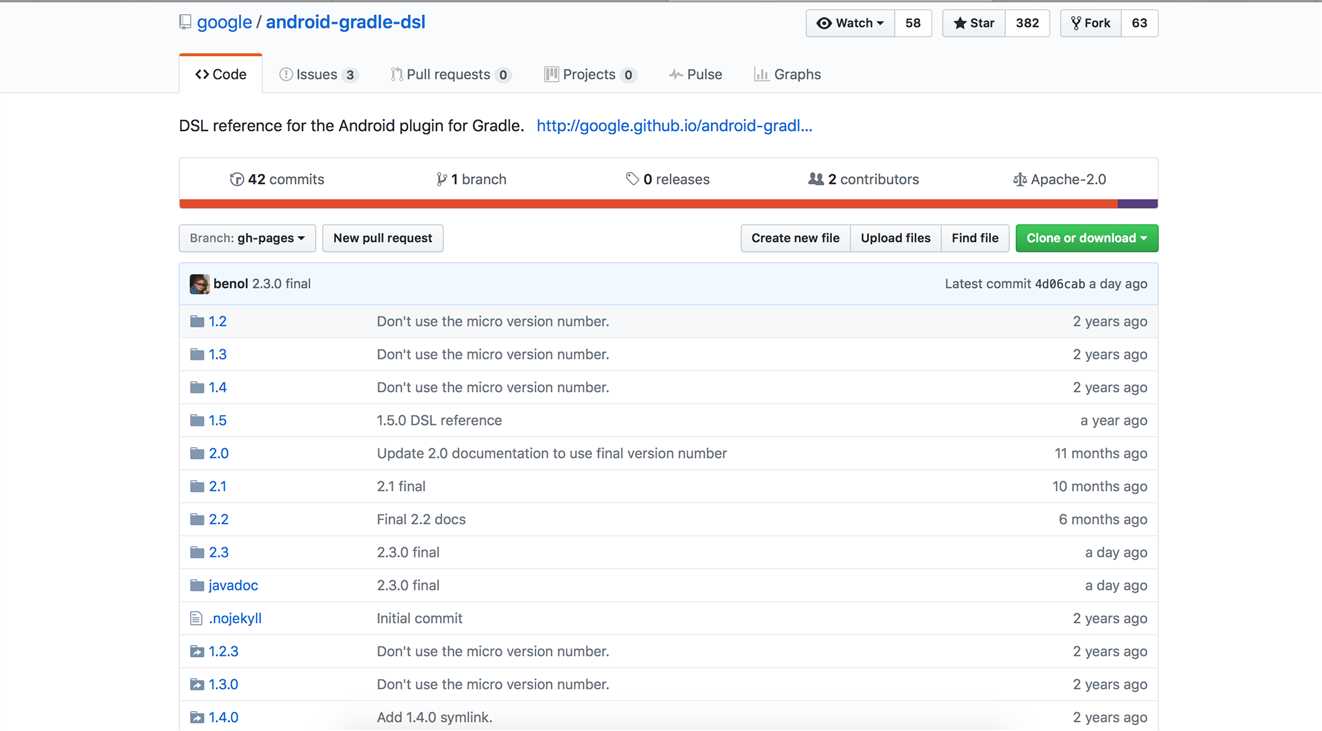The image size is (1322, 731).
Task: Open the .nojekyll file
Action: [235, 618]
